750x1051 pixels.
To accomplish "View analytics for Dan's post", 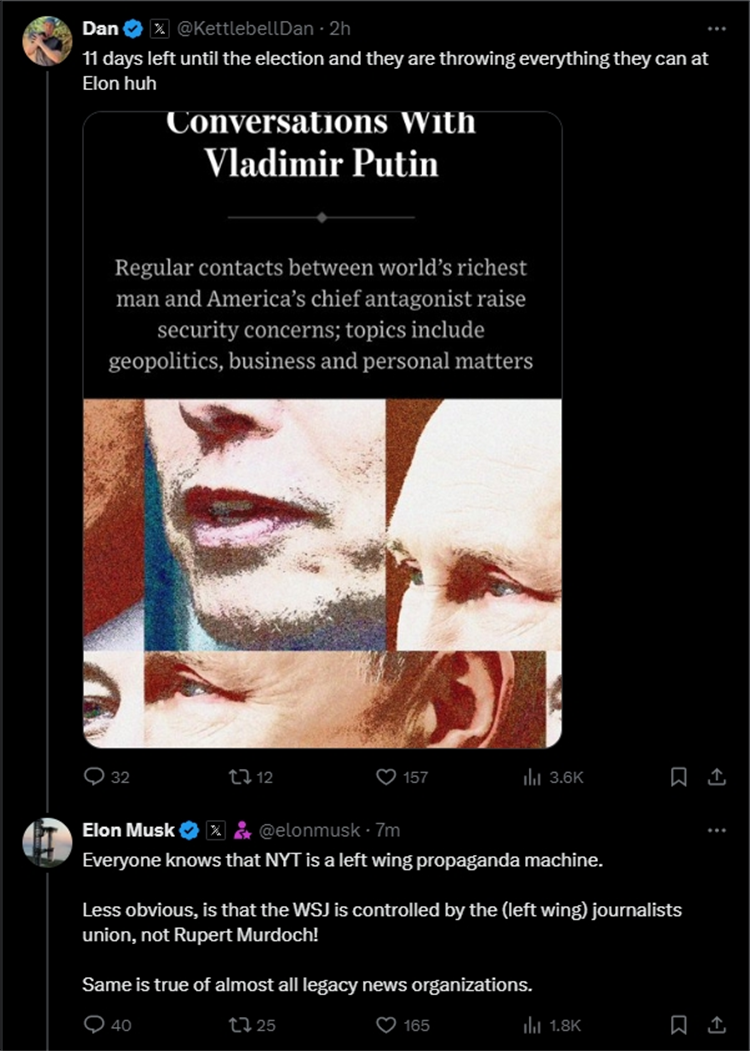I will pyautogui.click(x=532, y=777).
